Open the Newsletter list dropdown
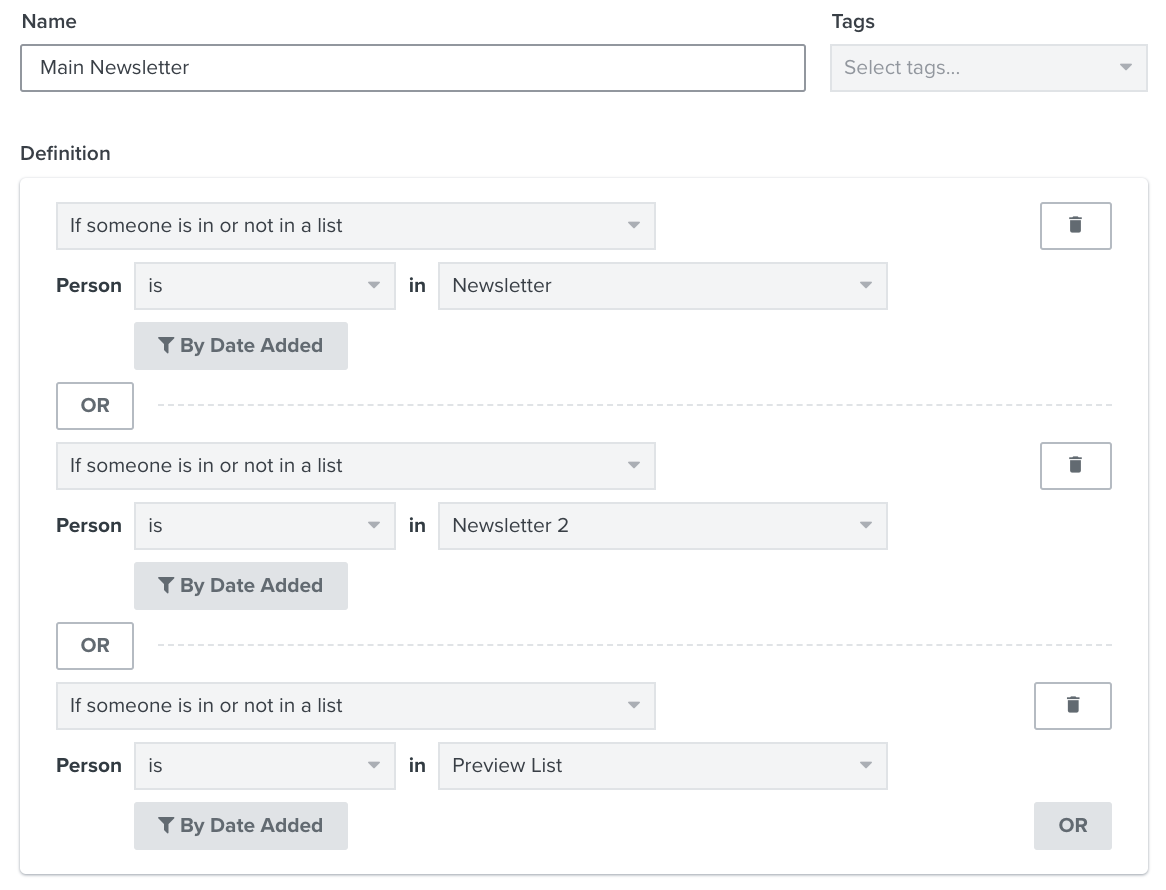The image size is (1166, 890). click(663, 286)
